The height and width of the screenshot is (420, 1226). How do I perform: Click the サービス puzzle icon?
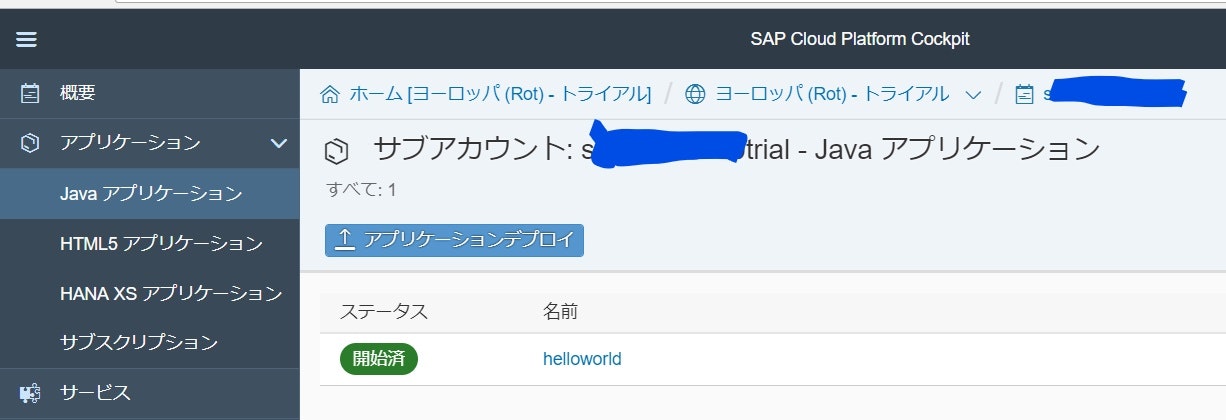pyautogui.click(x=30, y=393)
